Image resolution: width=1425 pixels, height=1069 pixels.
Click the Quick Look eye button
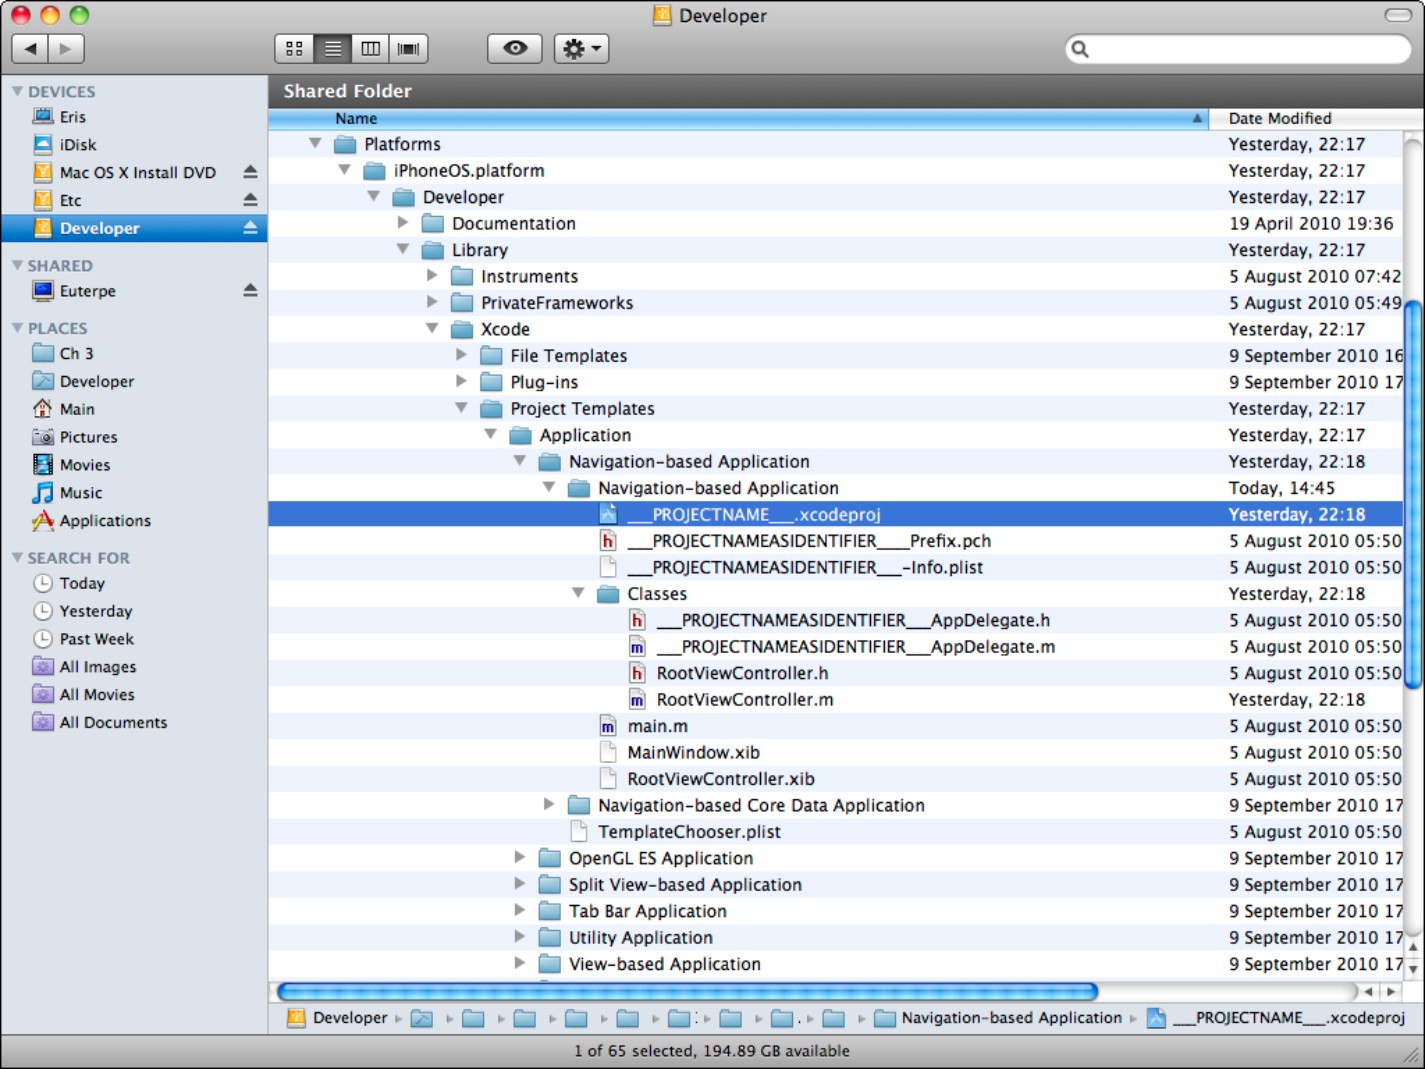click(515, 48)
